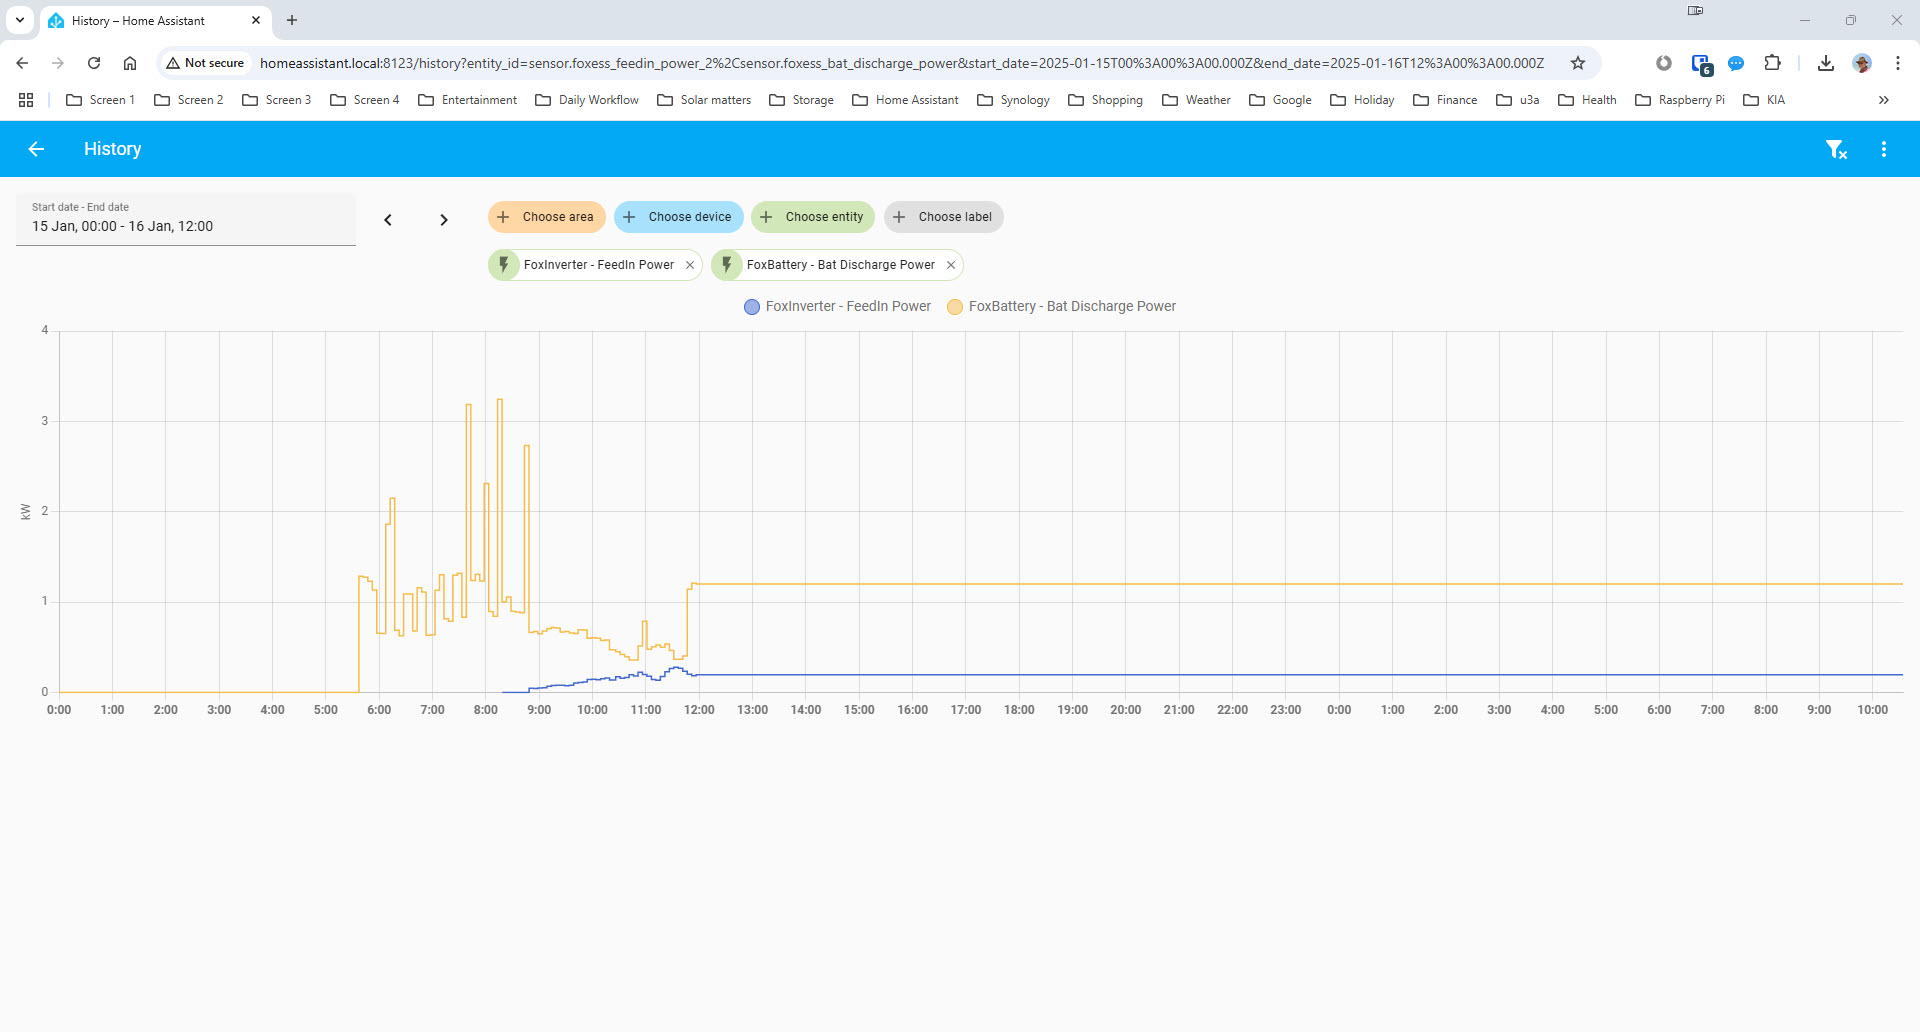Image resolution: width=1920 pixels, height=1032 pixels.
Task: Open the browser extensions puzzle icon
Action: click(1772, 63)
